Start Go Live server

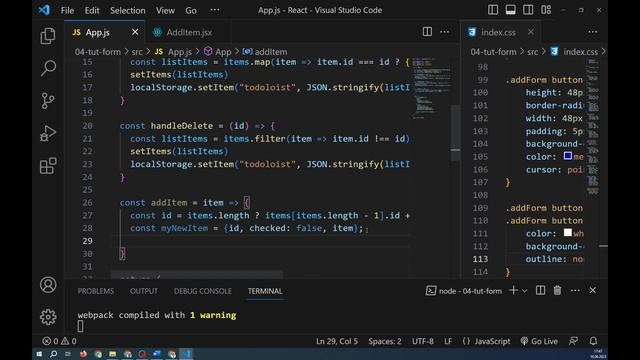pos(539,341)
